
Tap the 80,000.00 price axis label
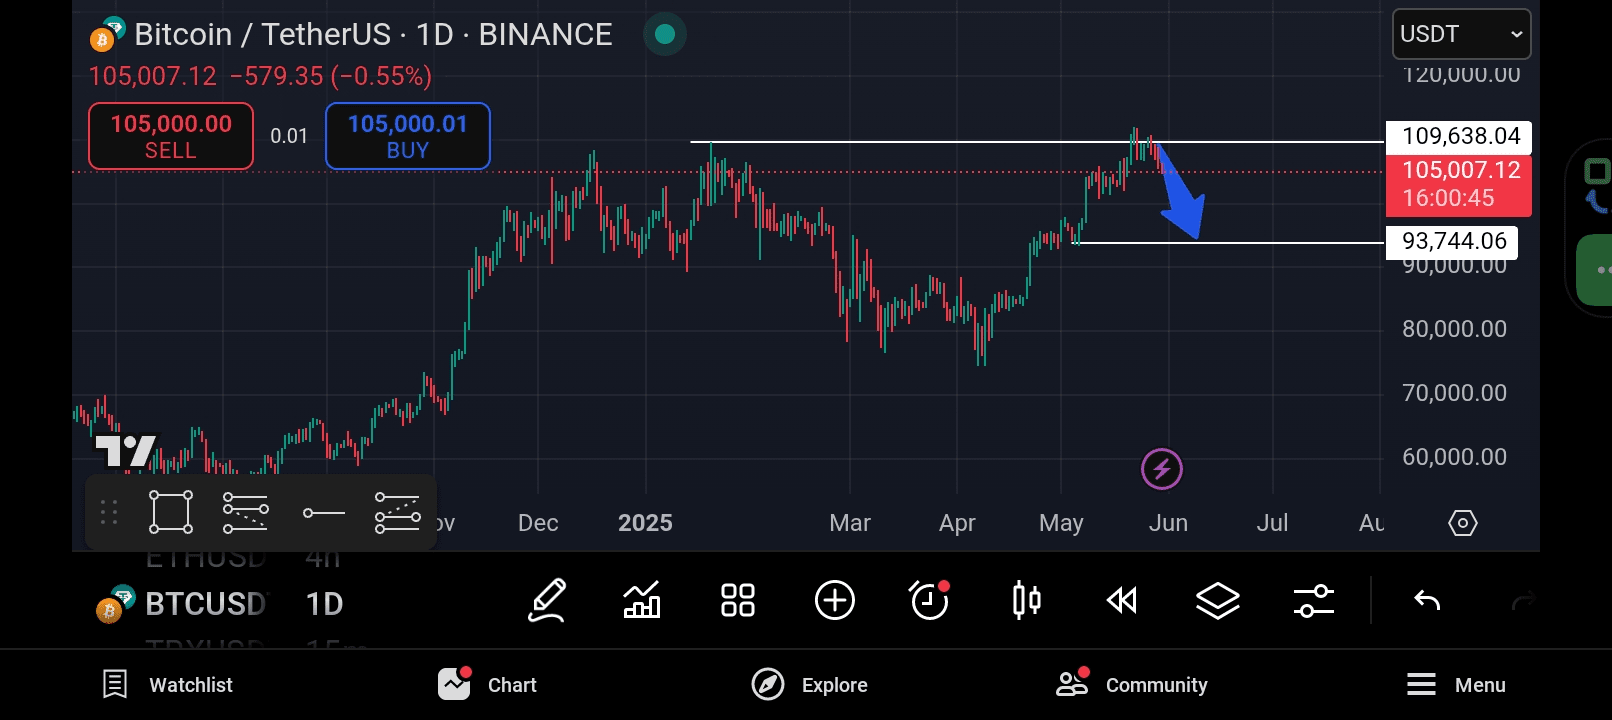coord(1454,329)
